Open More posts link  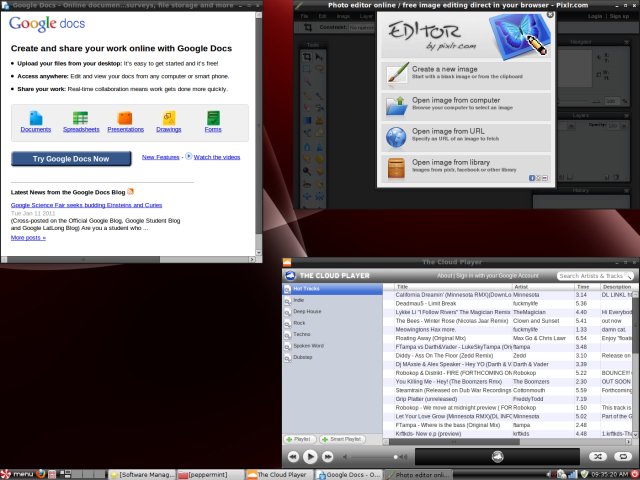(28, 238)
